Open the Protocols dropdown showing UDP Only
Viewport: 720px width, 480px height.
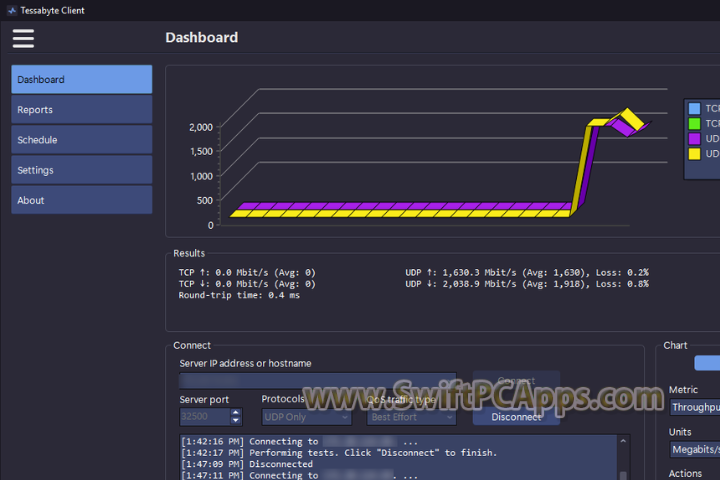tap(306, 417)
